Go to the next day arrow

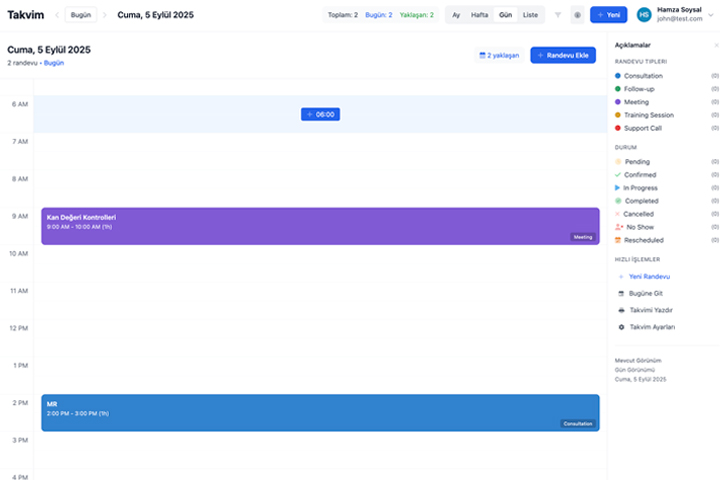[x=104, y=15]
